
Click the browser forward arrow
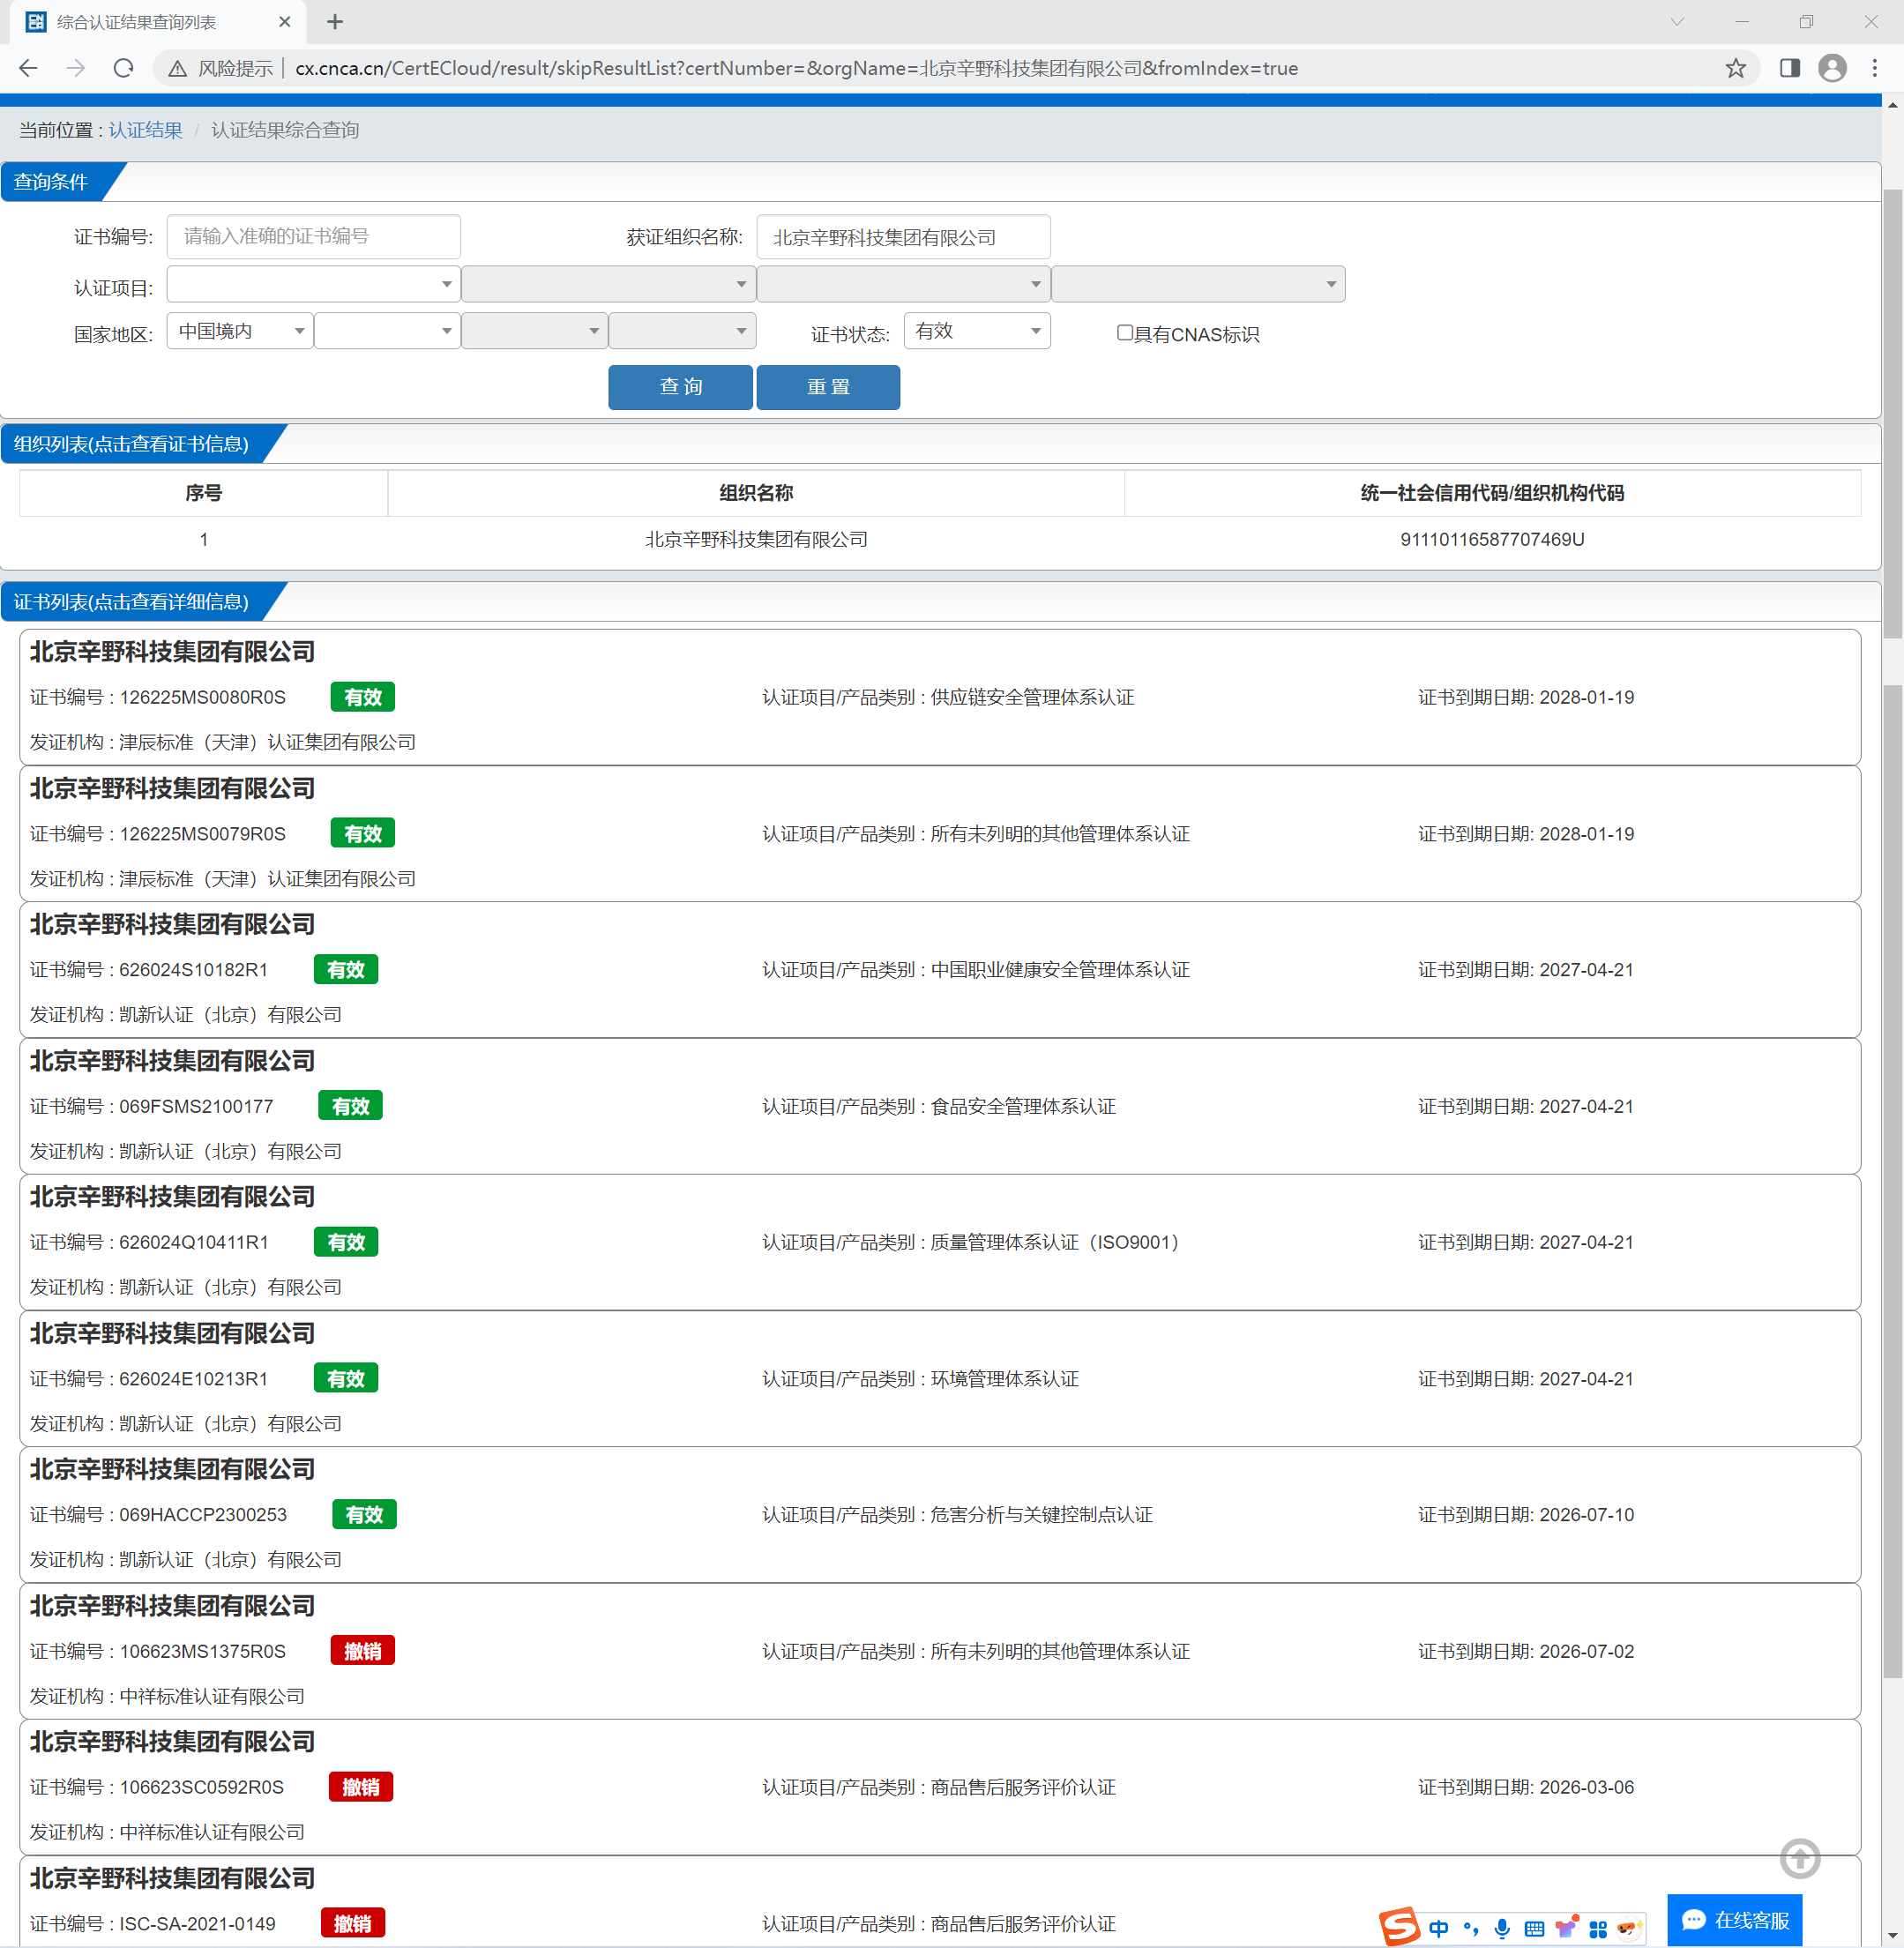click(x=76, y=68)
